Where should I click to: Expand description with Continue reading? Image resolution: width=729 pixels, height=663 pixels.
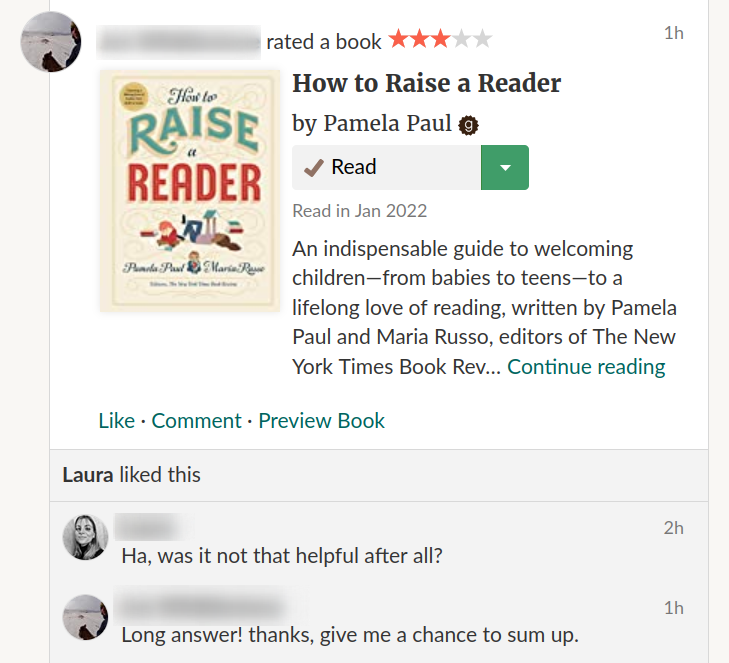[586, 367]
